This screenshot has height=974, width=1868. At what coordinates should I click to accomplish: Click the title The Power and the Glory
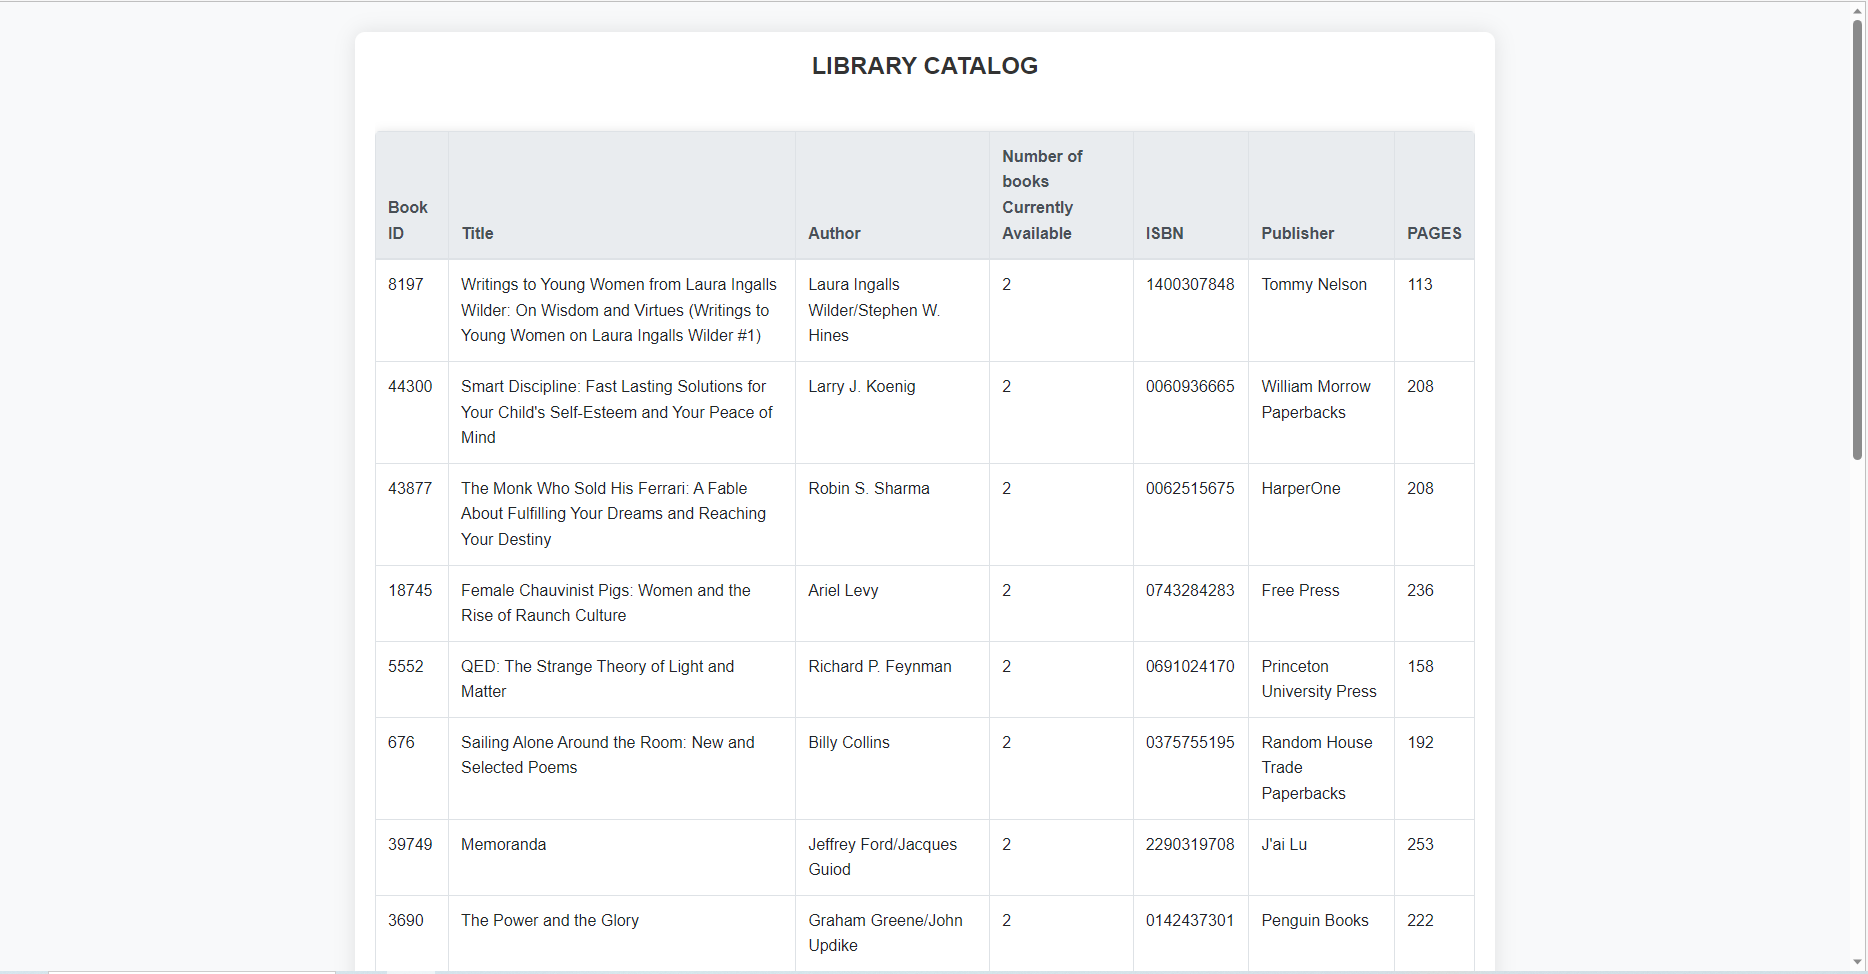click(549, 920)
